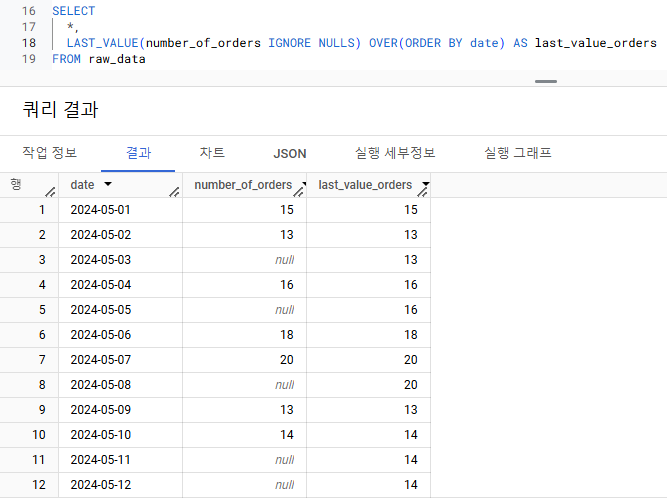Grab the date column resize handle
The height and width of the screenshot is (498, 667).
[174, 192]
